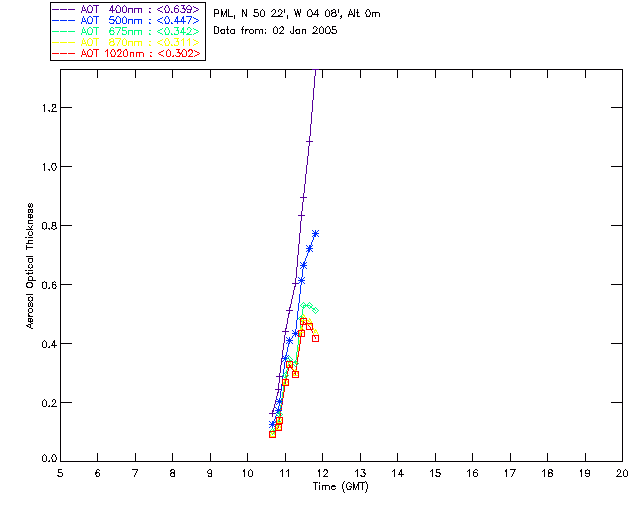
Task: Click the x-axis tick label 12
Action: click(x=322, y=473)
